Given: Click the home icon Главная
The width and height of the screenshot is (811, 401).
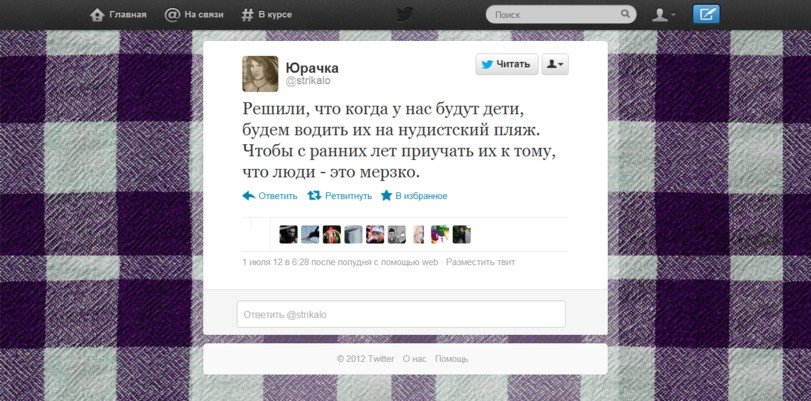Looking at the screenshot, I should click(97, 14).
